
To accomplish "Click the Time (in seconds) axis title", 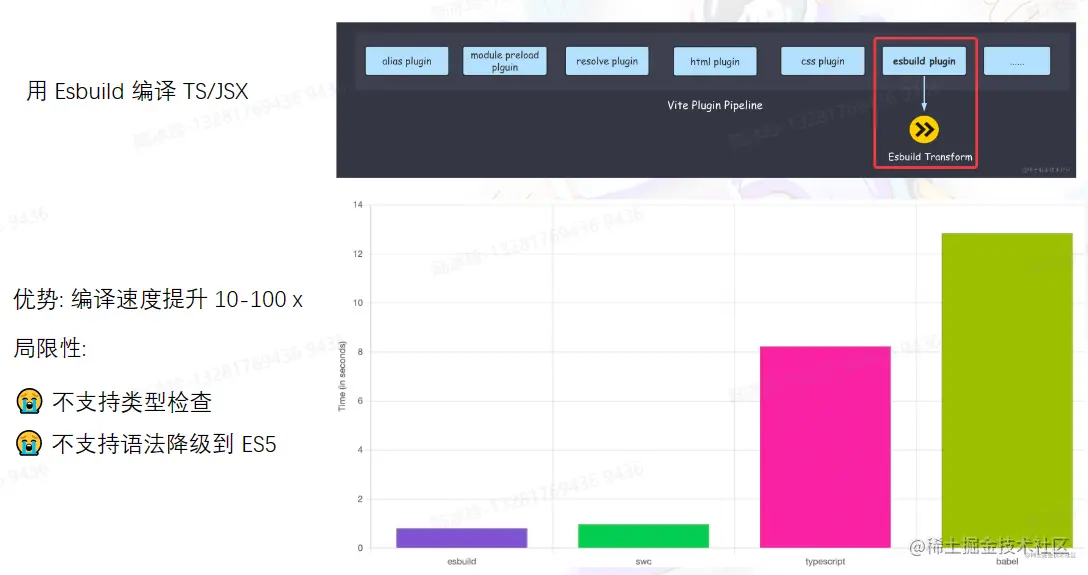I will (x=341, y=376).
